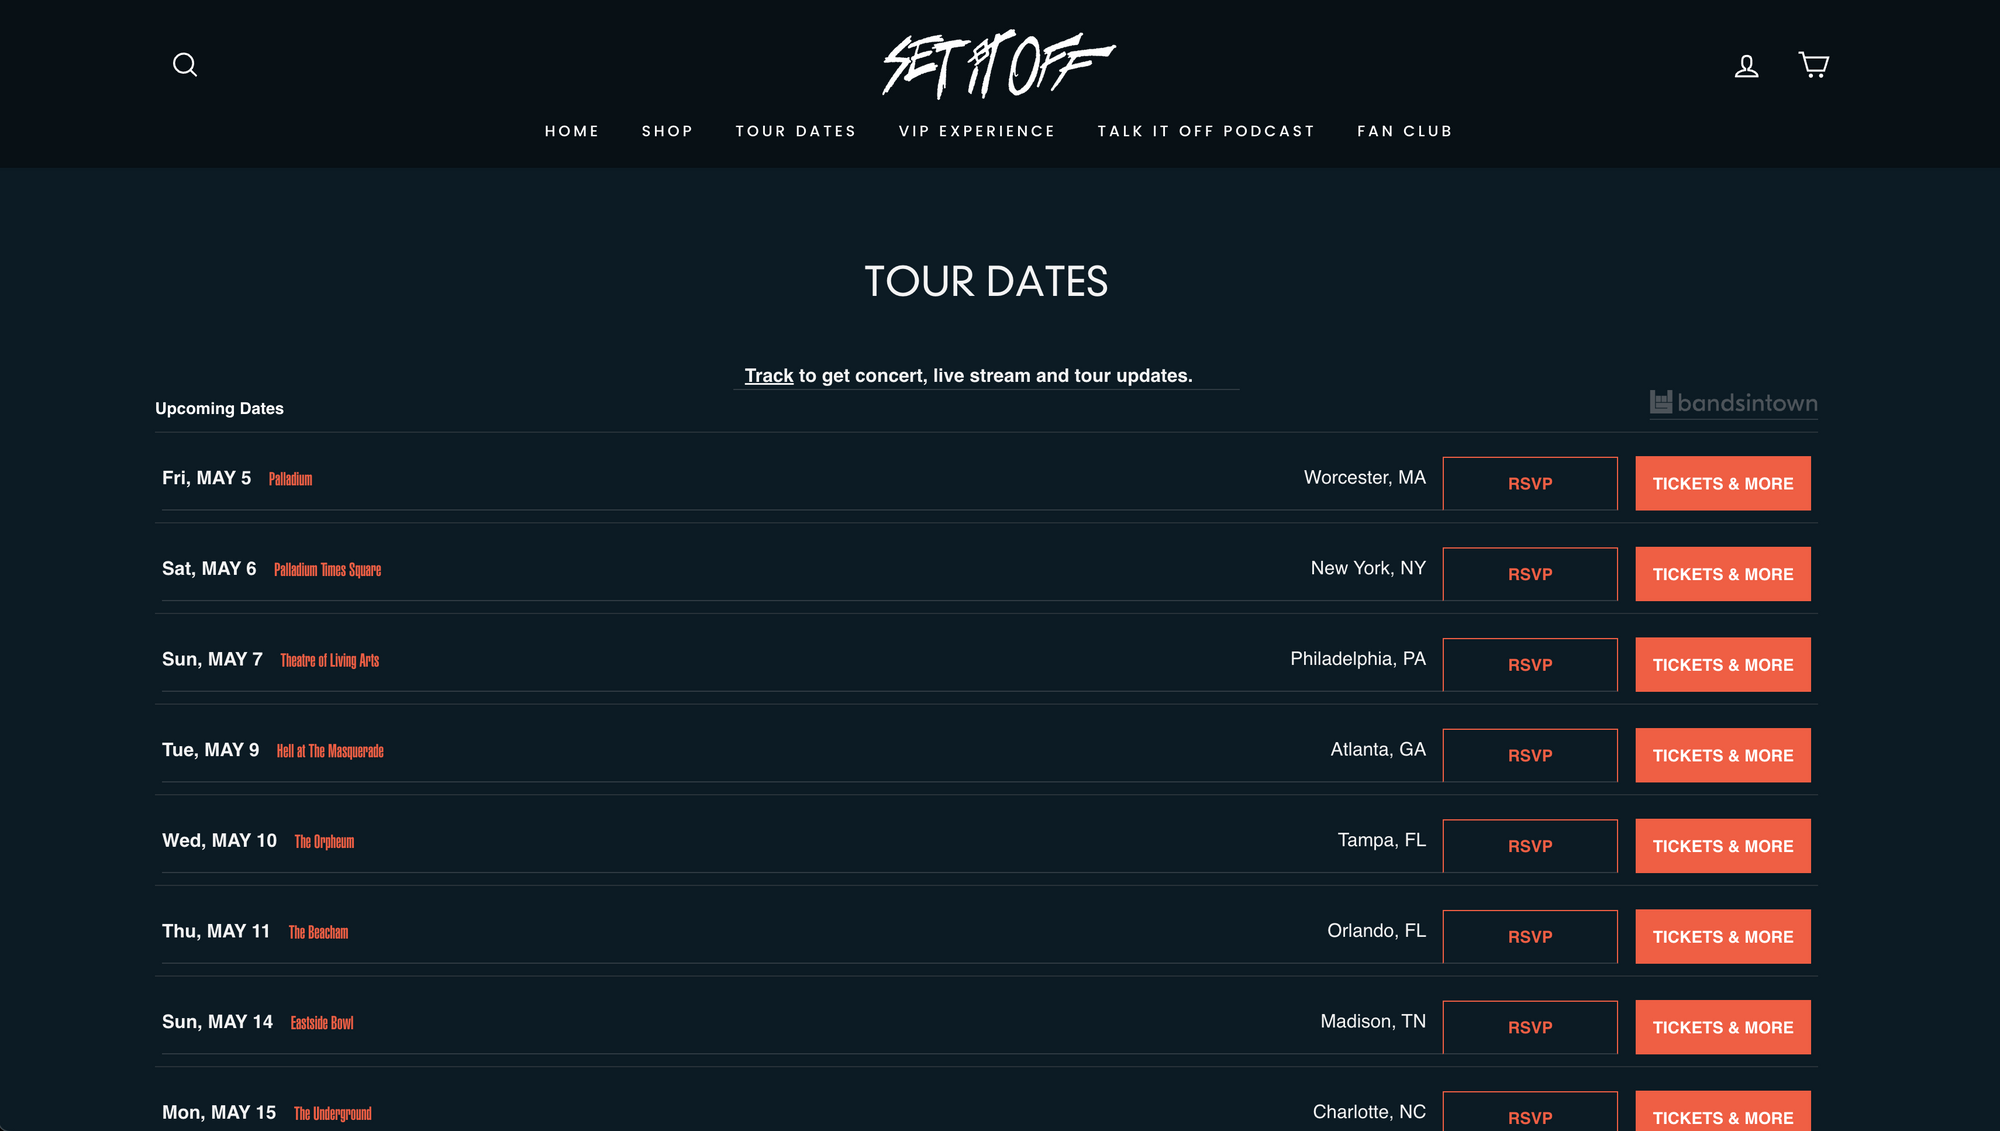RSVP for the Orlando, FL show
The width and height of the screenshot is (2000, 1131).
click(x=1529, y=937)
